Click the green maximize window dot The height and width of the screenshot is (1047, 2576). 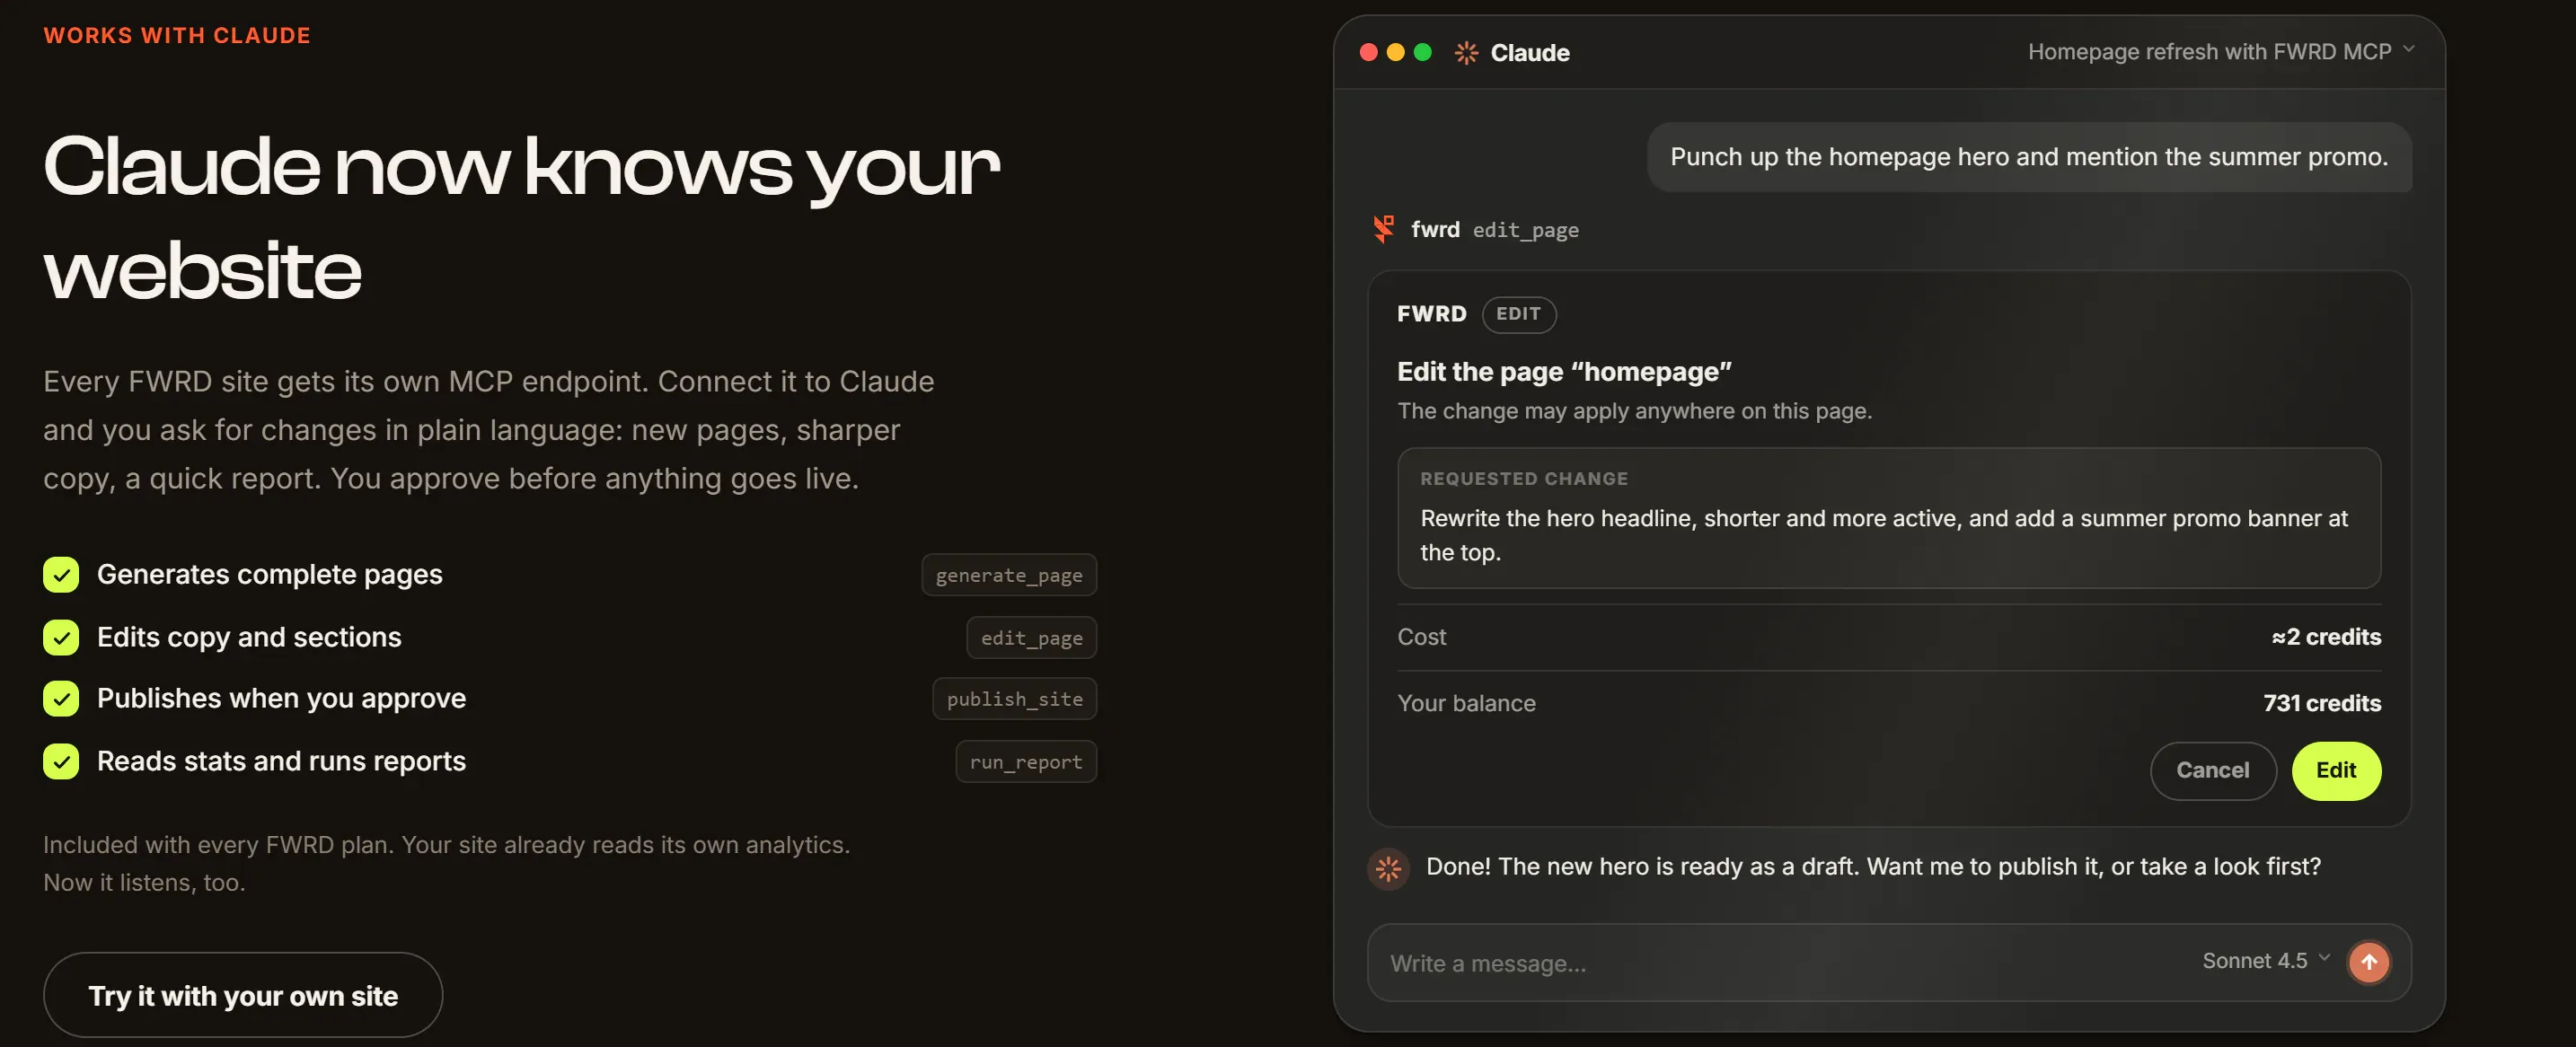1423,52
